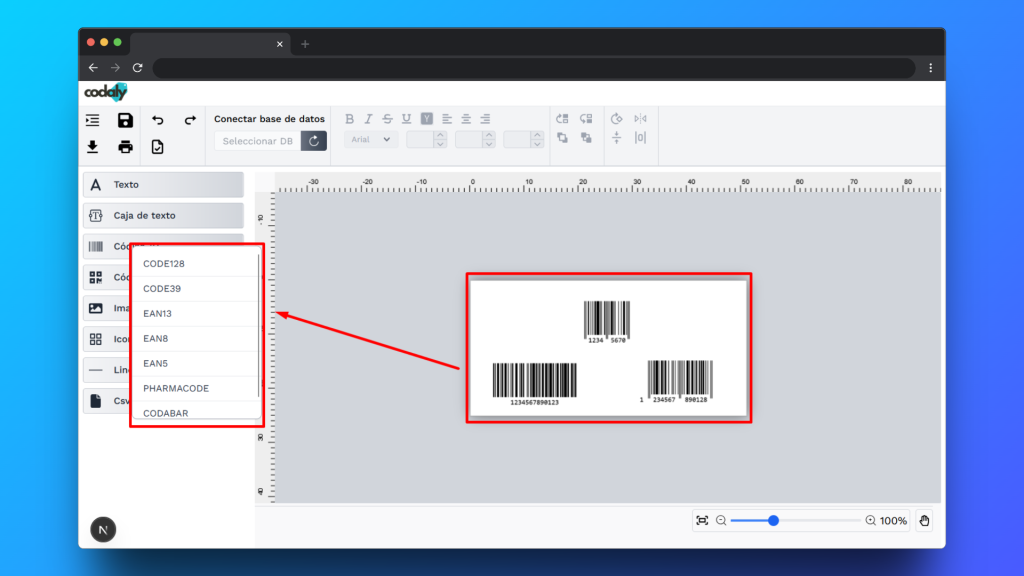The image size is (1024, 576).
Task: Align text to the left
Action: point(447,119)
